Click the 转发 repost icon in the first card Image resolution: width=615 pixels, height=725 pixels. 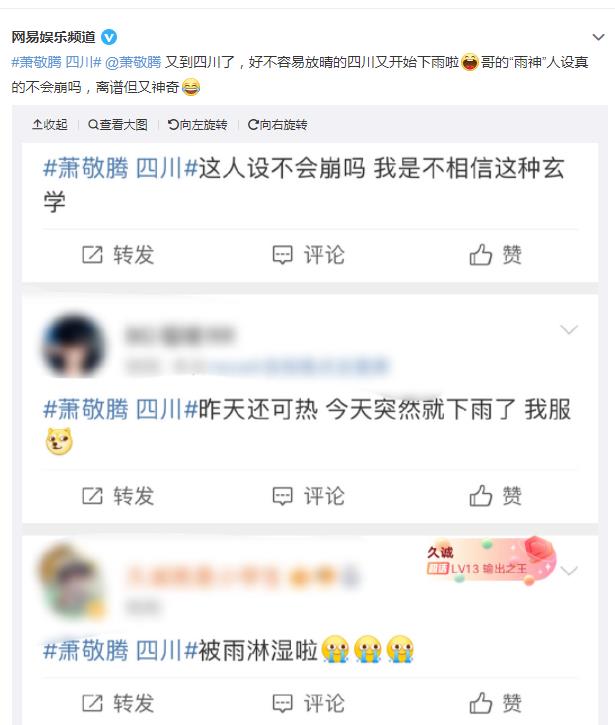click(x=92, y=255)
